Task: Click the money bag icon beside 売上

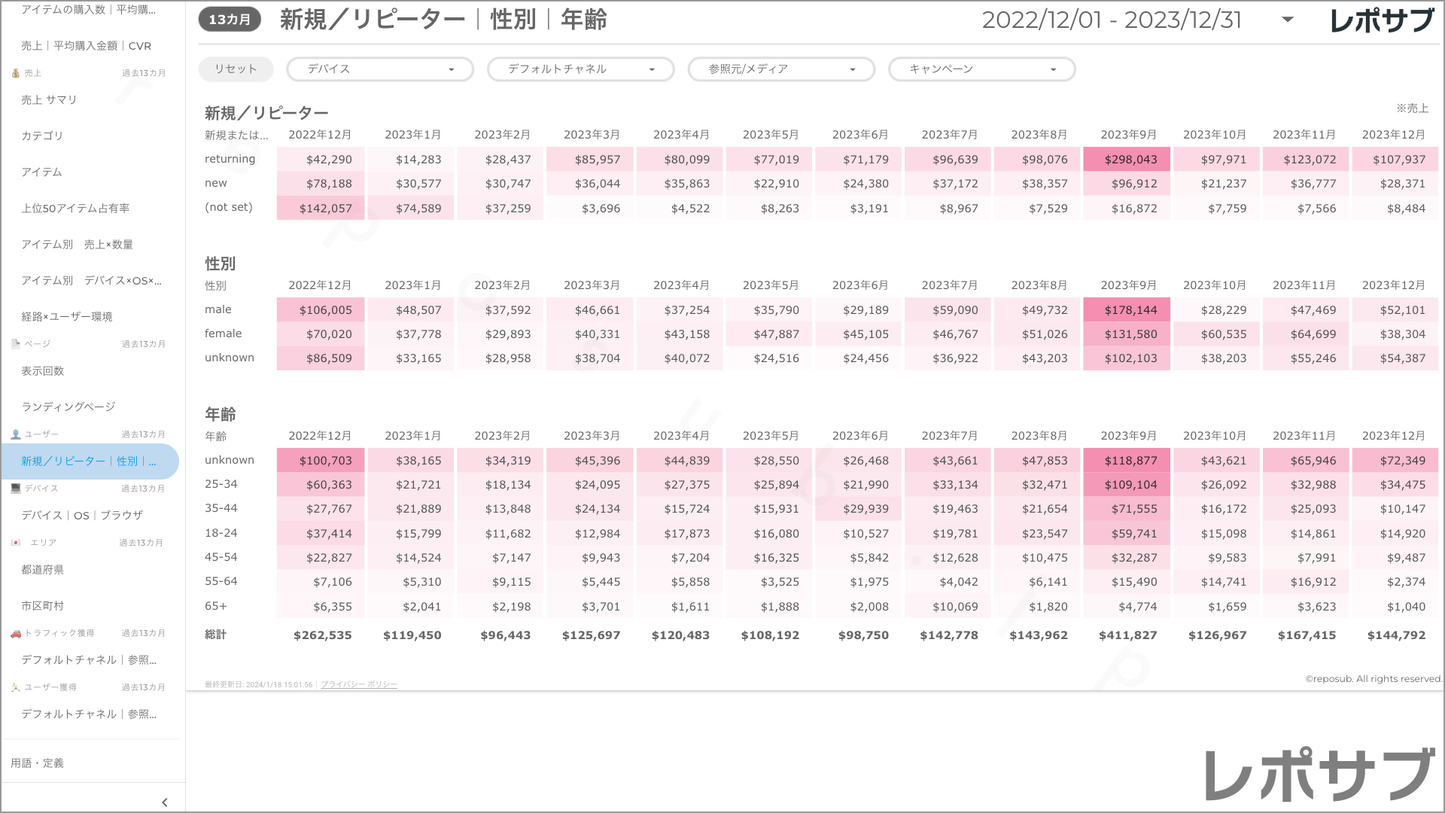Action: pyautogui.click(x=15, y=73)
